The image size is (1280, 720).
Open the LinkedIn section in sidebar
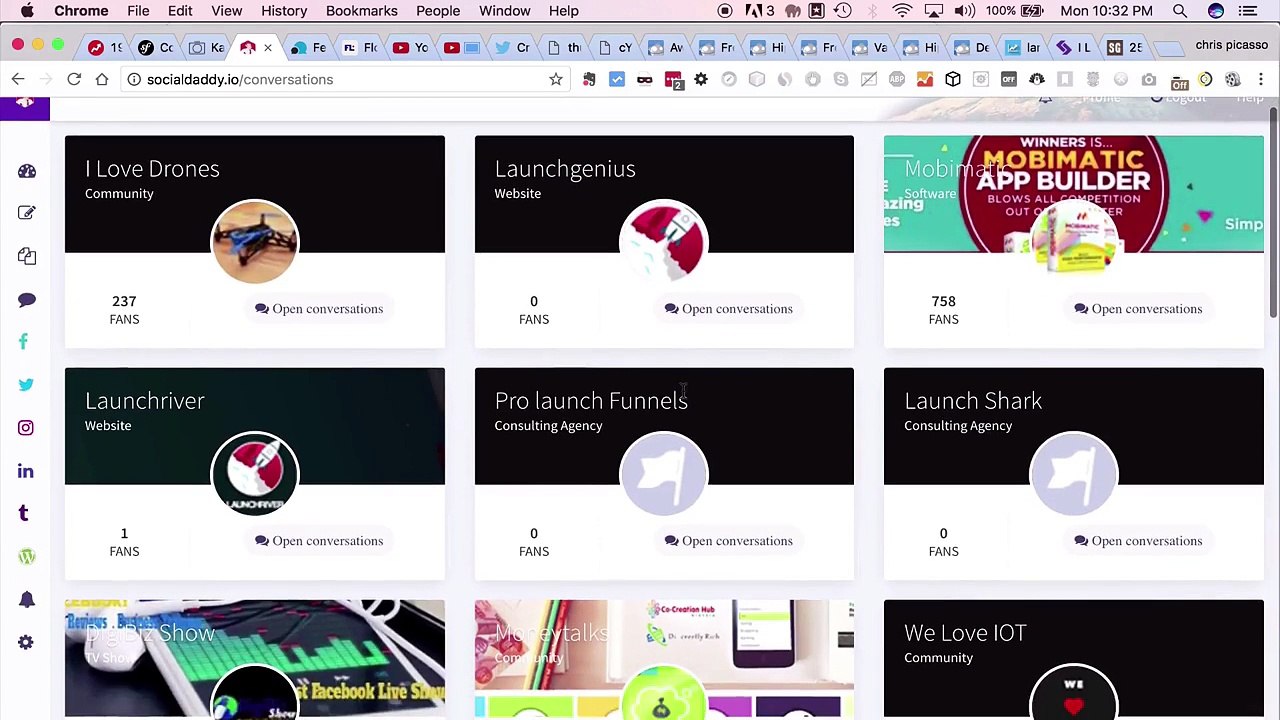[x=26, y=471]
